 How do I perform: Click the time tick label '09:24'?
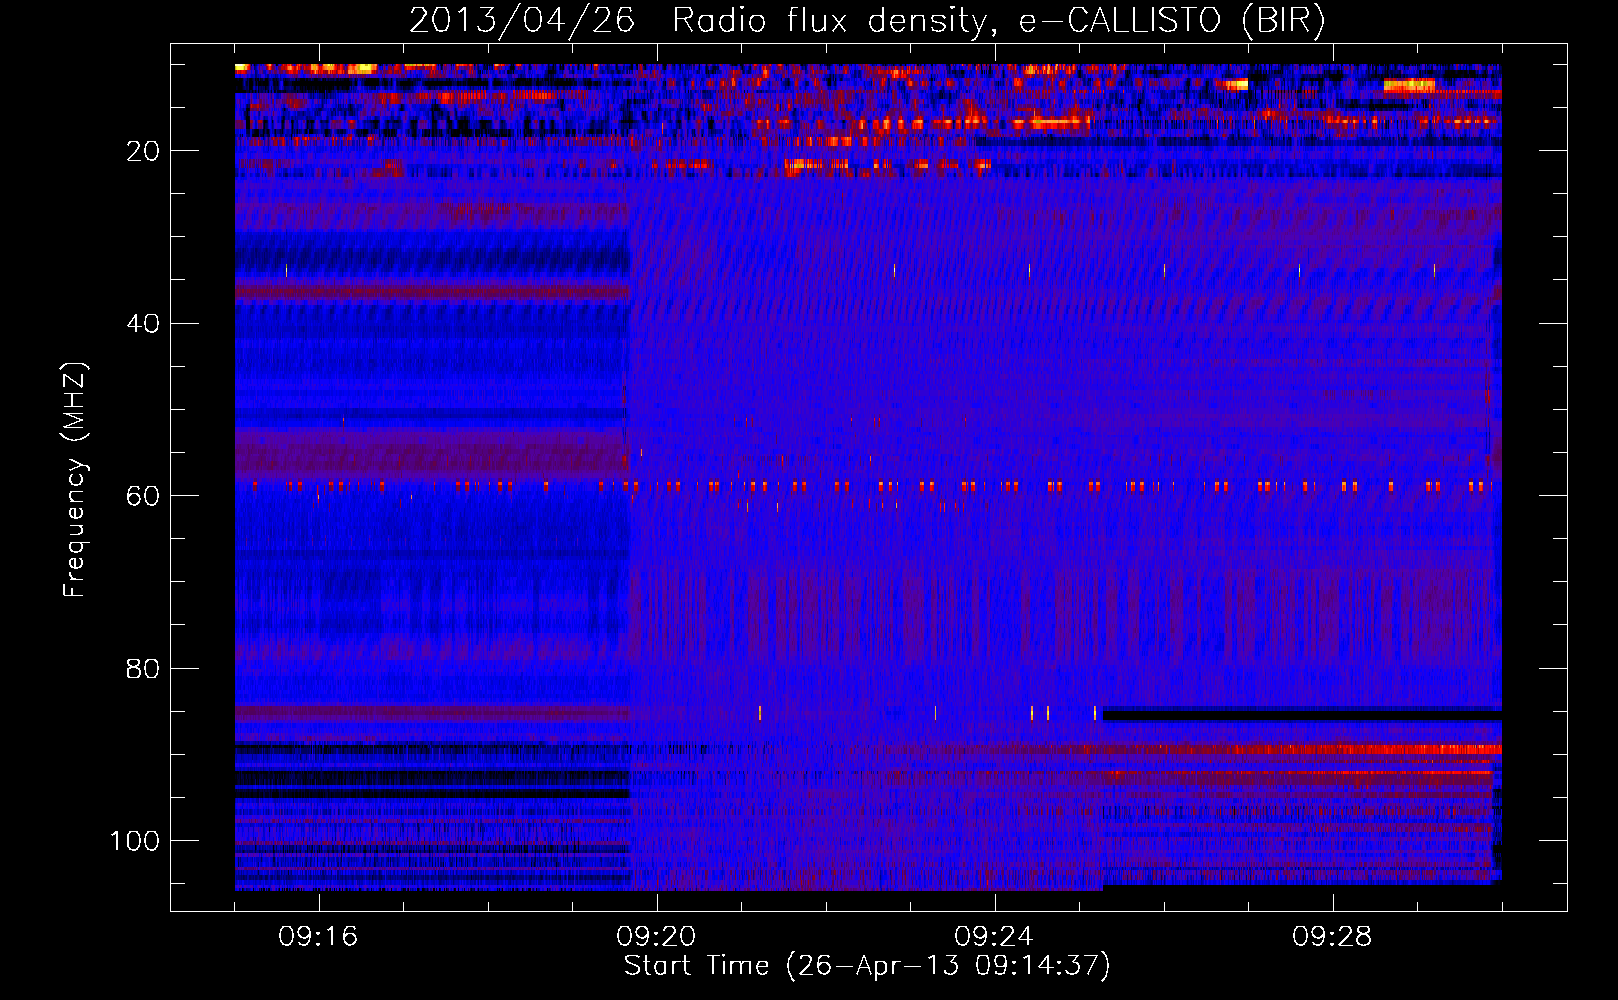pos(994,937)
